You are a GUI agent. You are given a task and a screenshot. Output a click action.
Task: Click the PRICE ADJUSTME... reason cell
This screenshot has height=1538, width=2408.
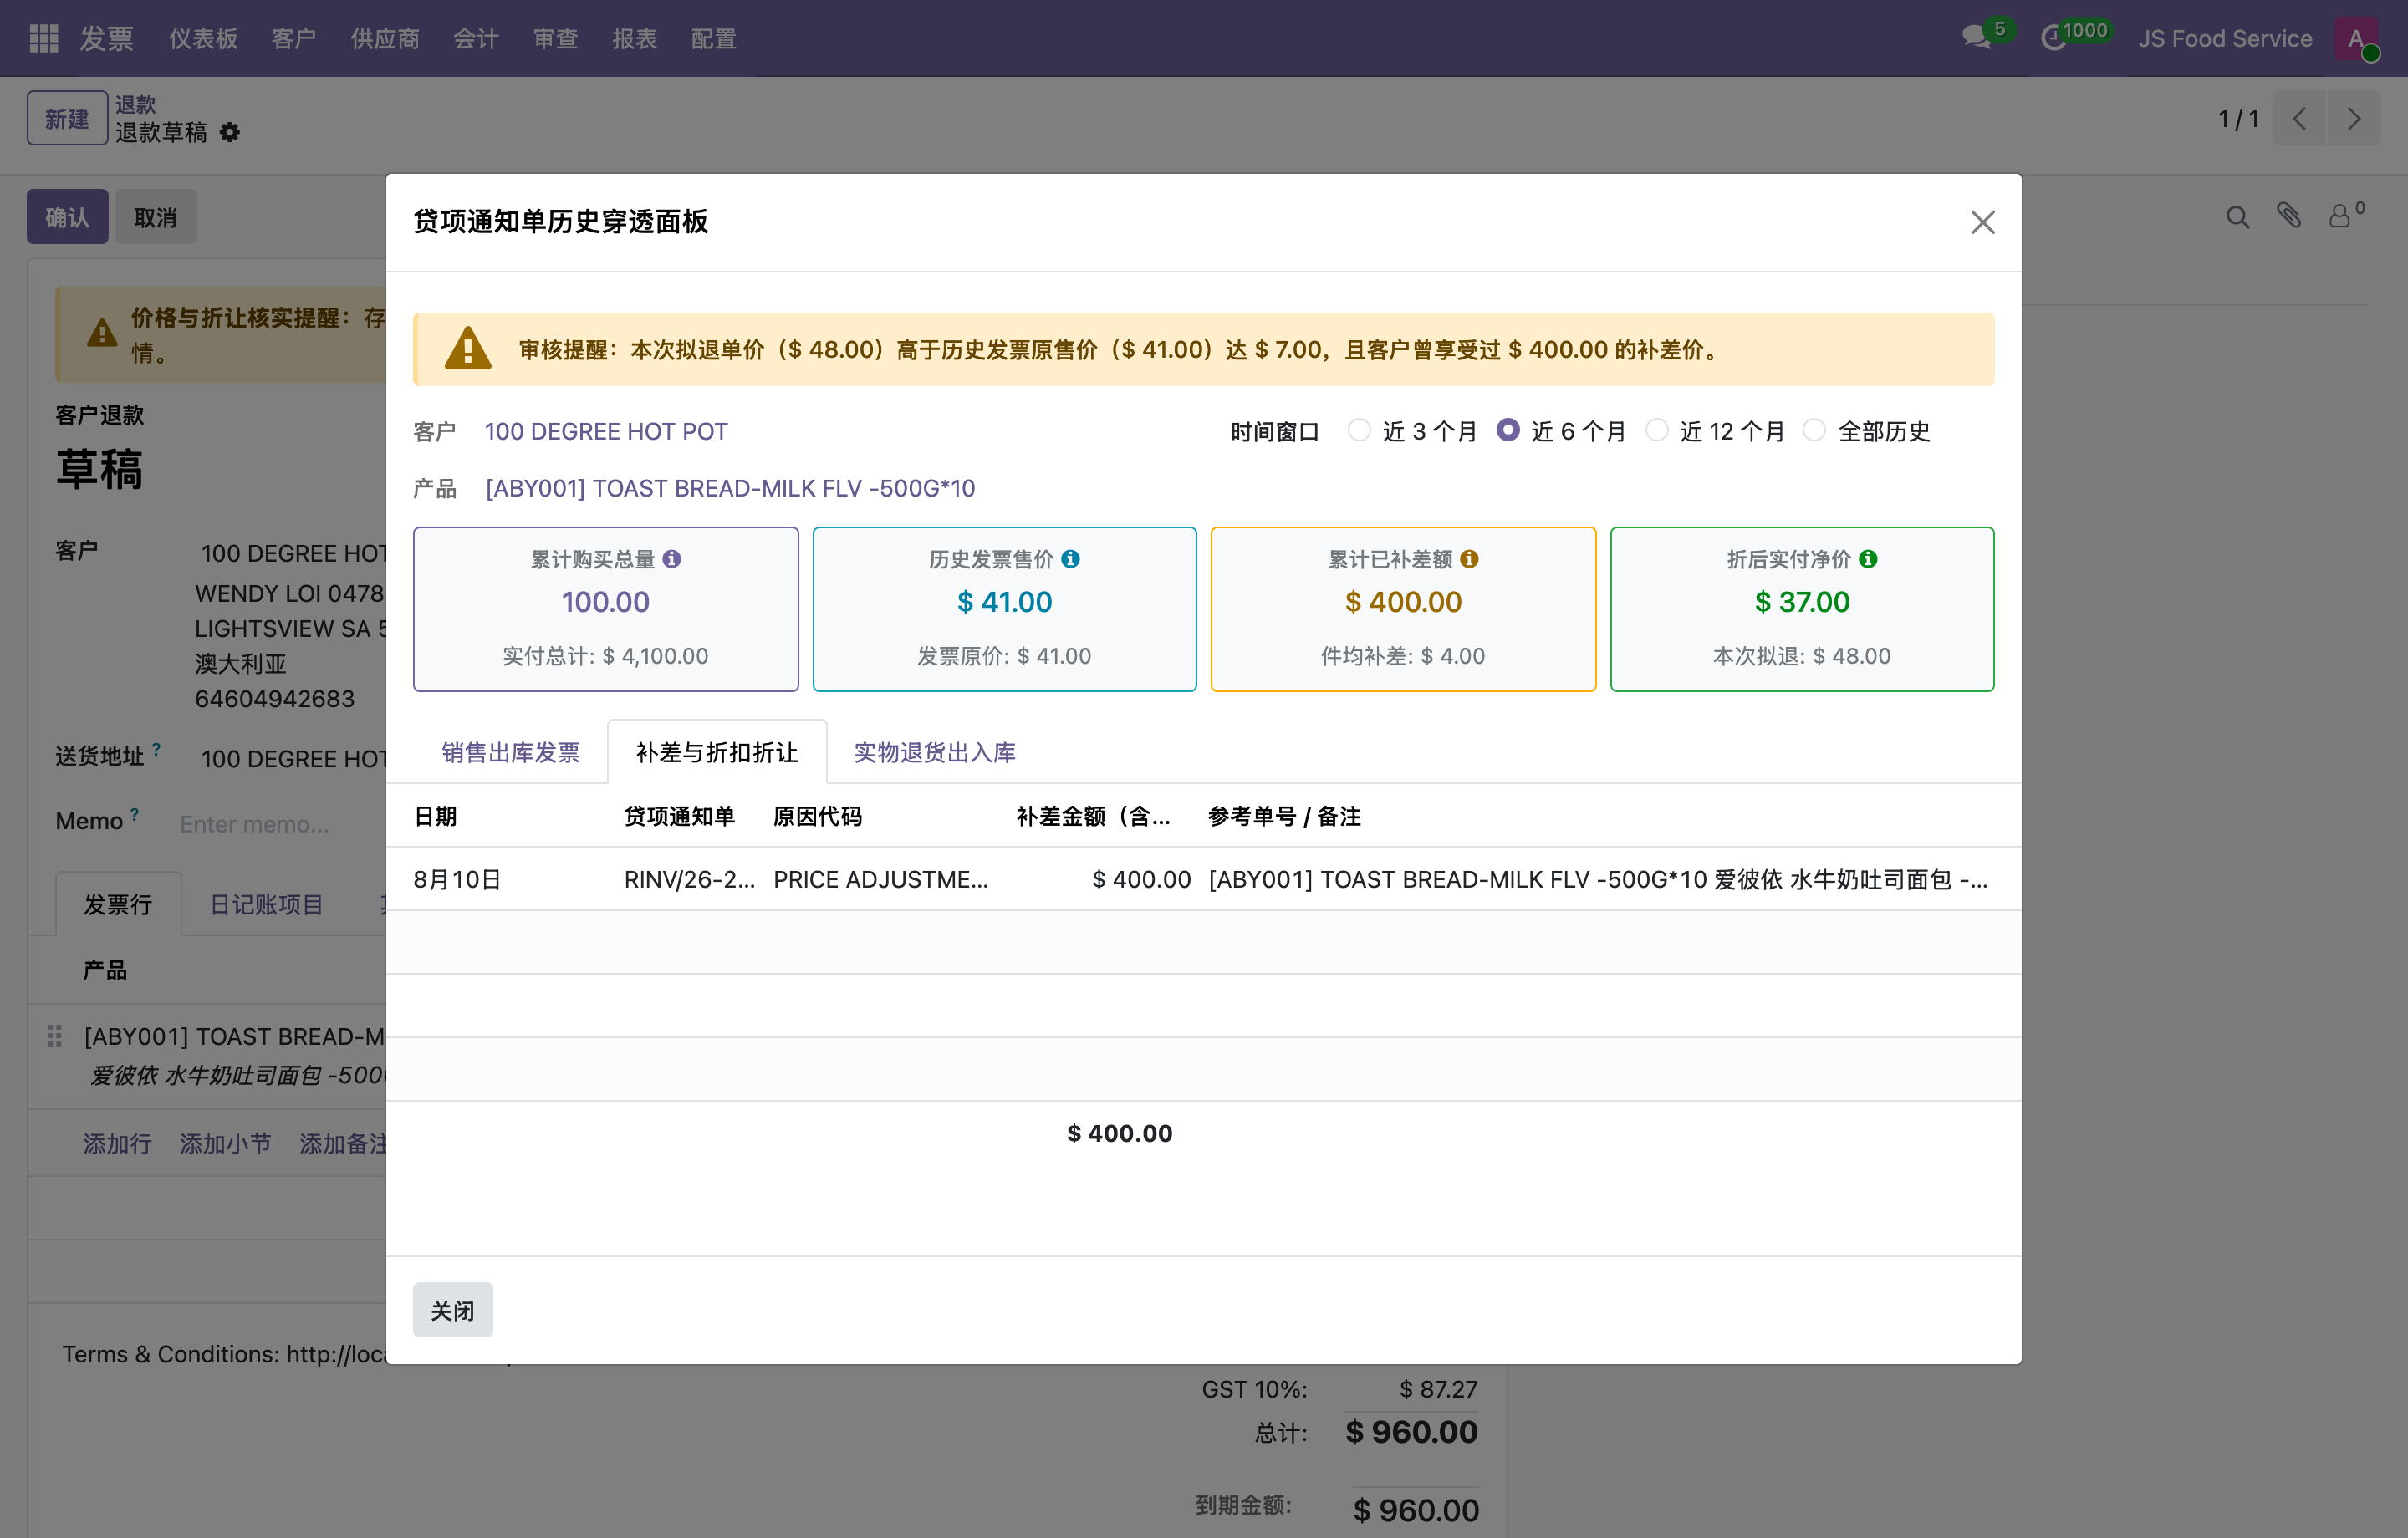tap(880, 879)
